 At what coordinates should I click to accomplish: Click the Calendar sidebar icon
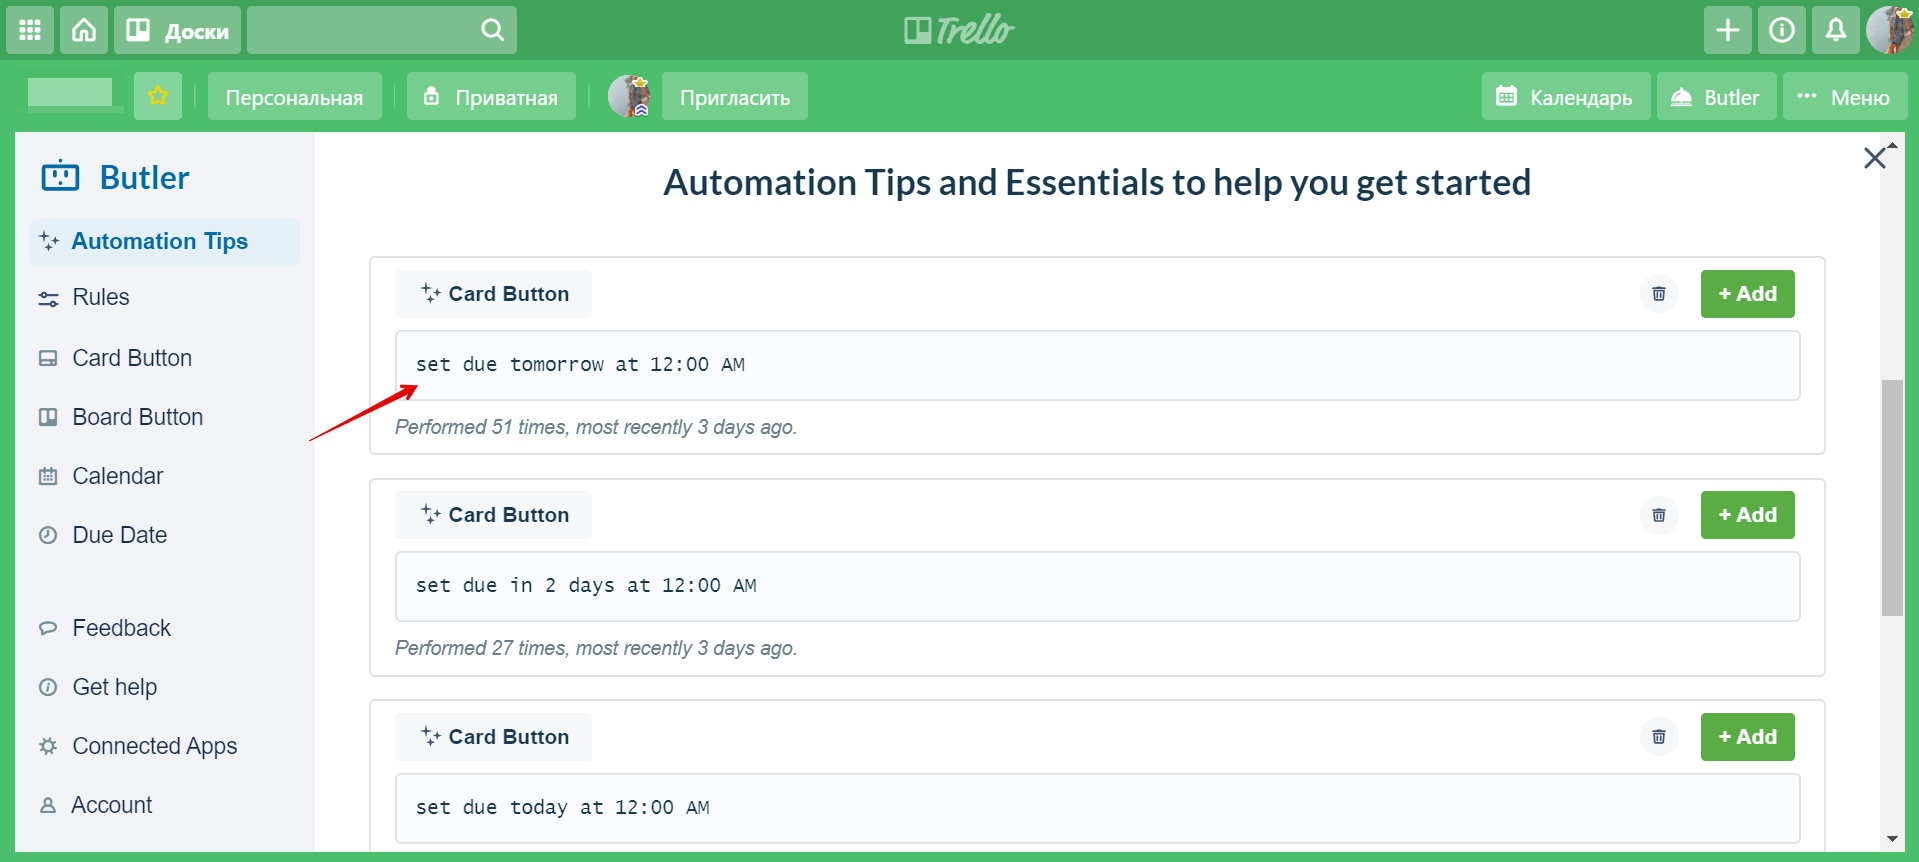(x=48, y=476)
